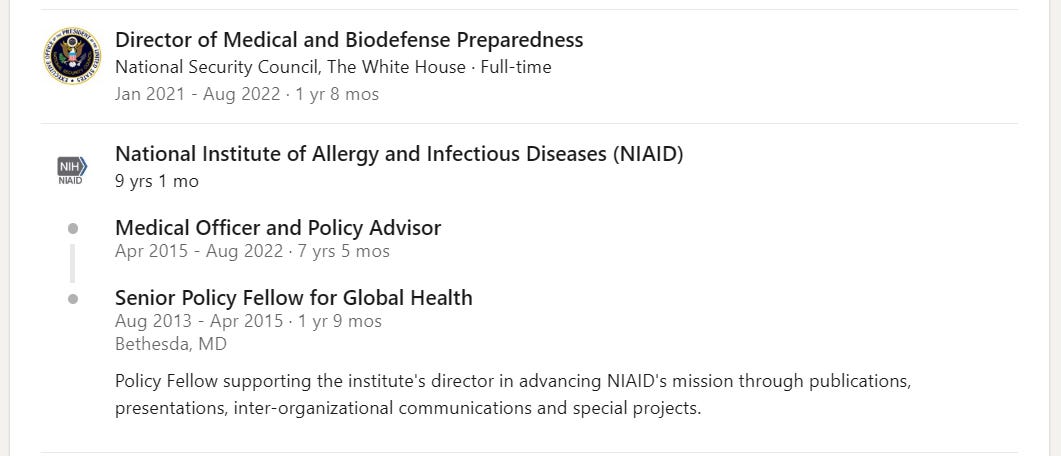Click the Full-time employment type label
Viewport: 1061px width, 456px height.
pyautogui.click(x=516, y=67)
